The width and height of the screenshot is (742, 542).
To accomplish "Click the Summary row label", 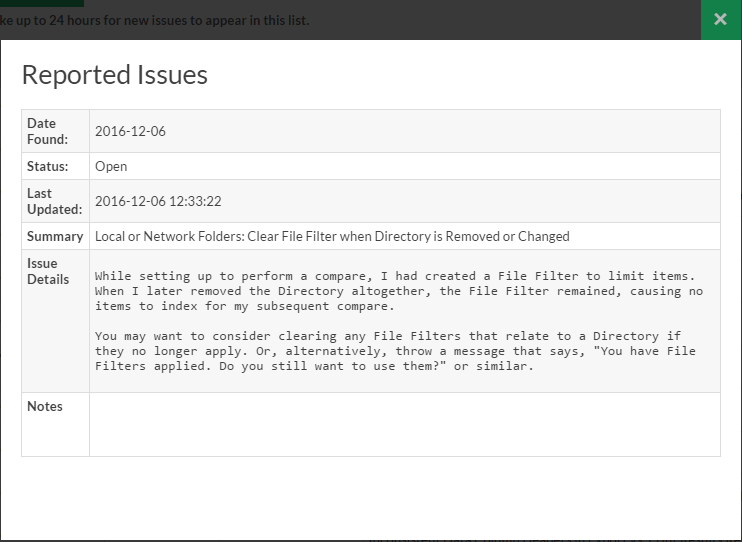I will 55,236.
